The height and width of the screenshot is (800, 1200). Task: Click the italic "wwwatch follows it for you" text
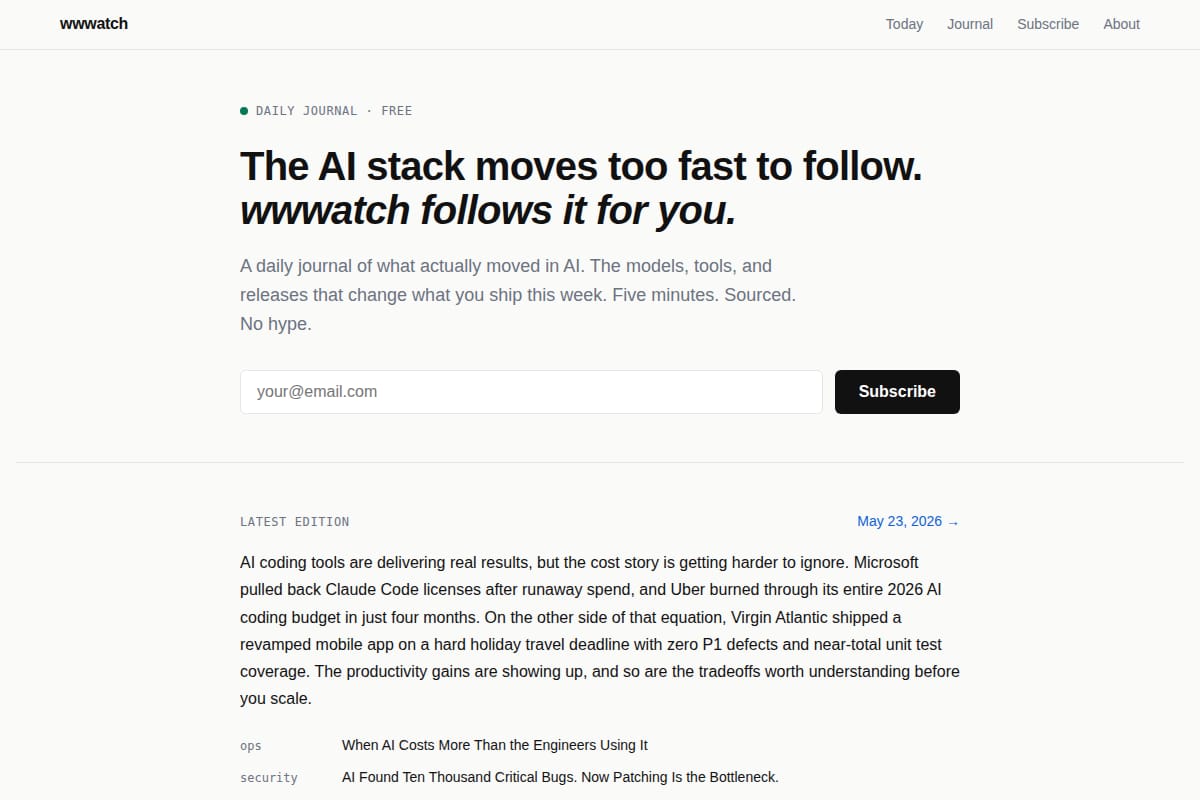pos(488,211)
